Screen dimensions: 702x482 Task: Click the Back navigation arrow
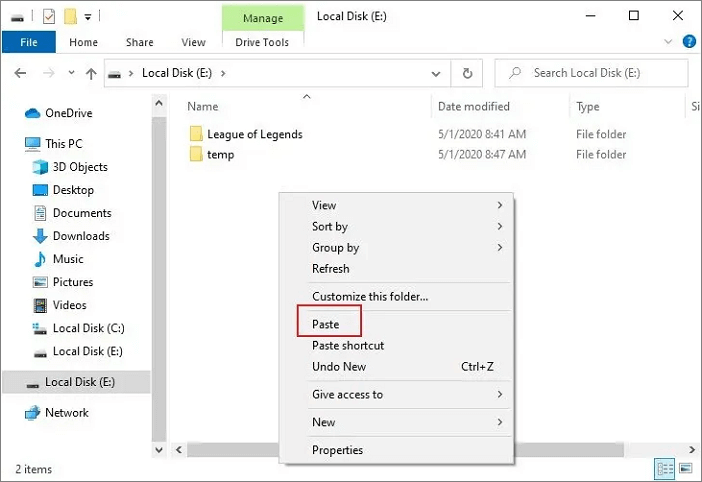tap(19, 73)
